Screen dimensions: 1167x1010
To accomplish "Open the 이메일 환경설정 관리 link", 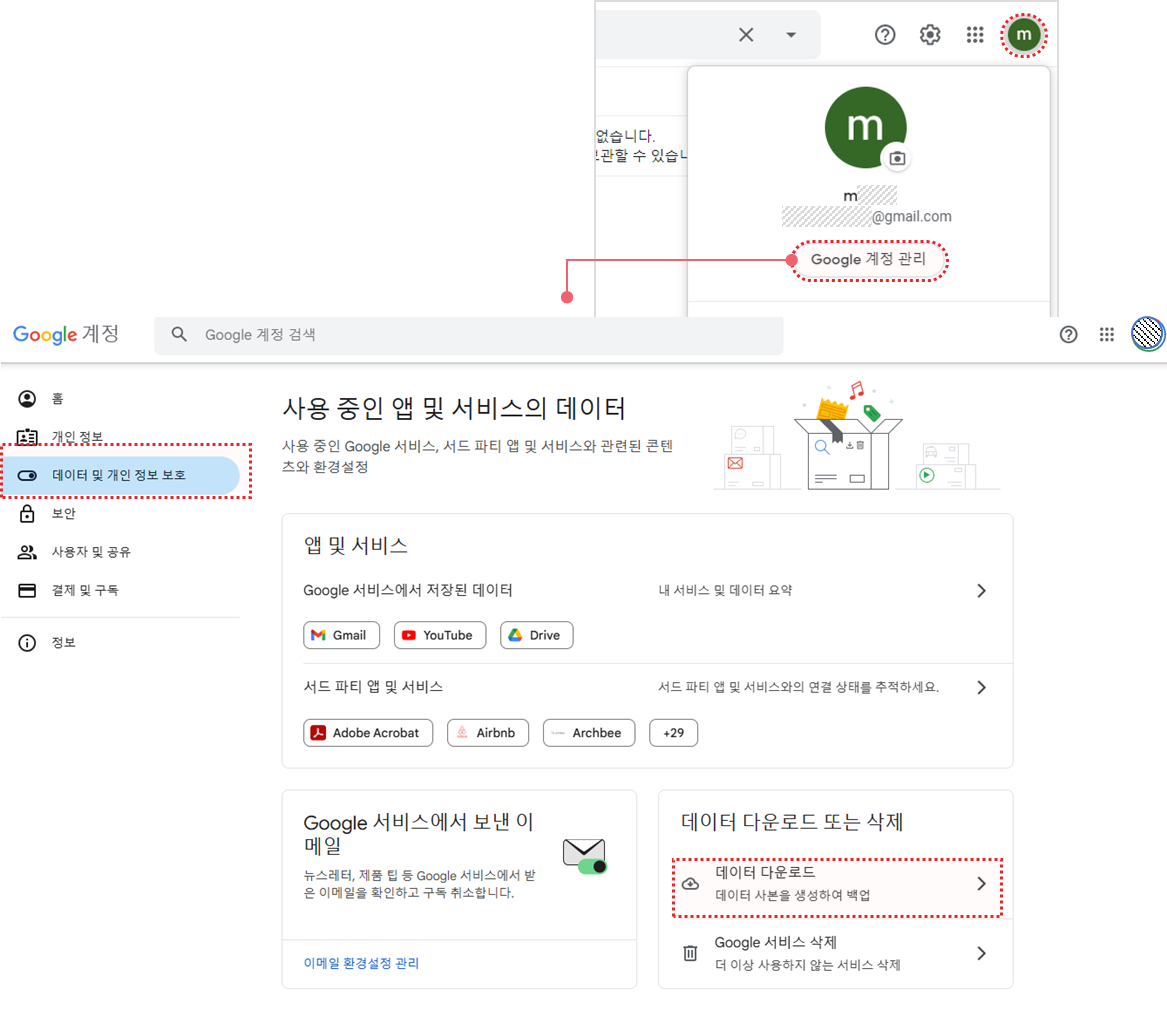I will tap(361, 963).
